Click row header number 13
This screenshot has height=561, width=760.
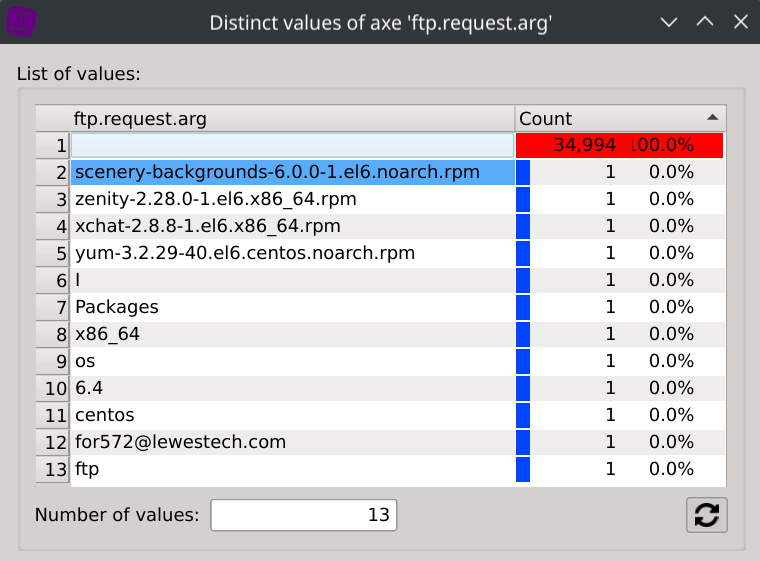(53, 468)
